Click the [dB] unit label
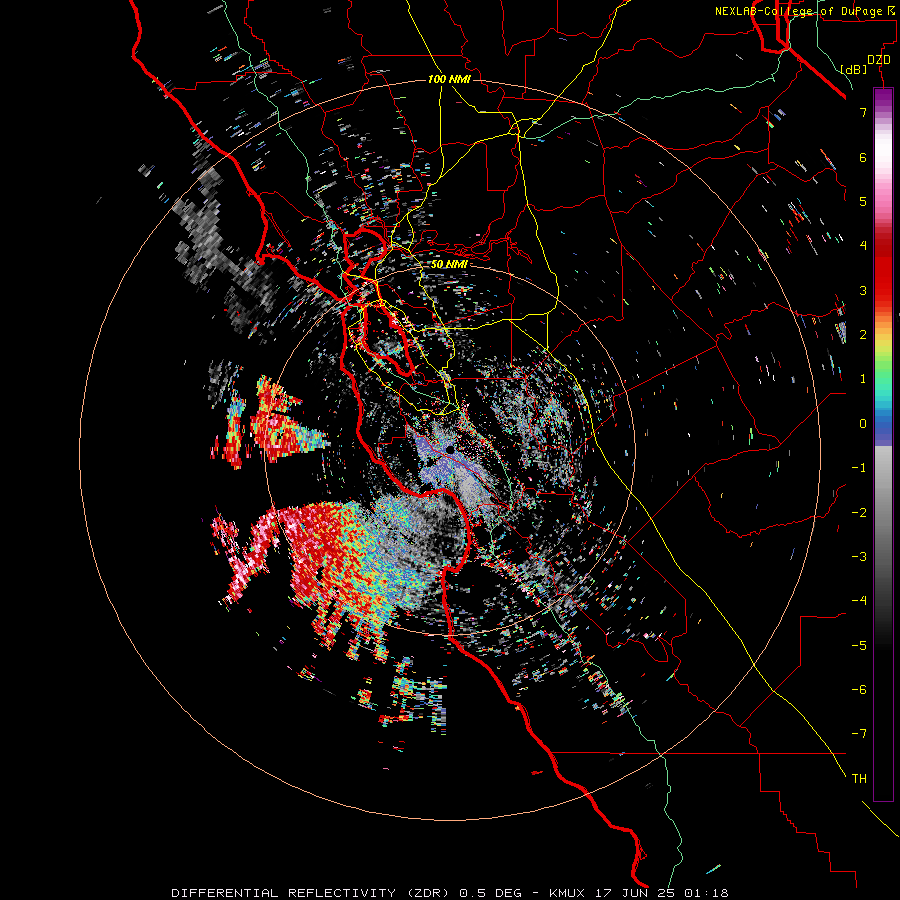Screen dimensions: 900x900 coord(854,69)
